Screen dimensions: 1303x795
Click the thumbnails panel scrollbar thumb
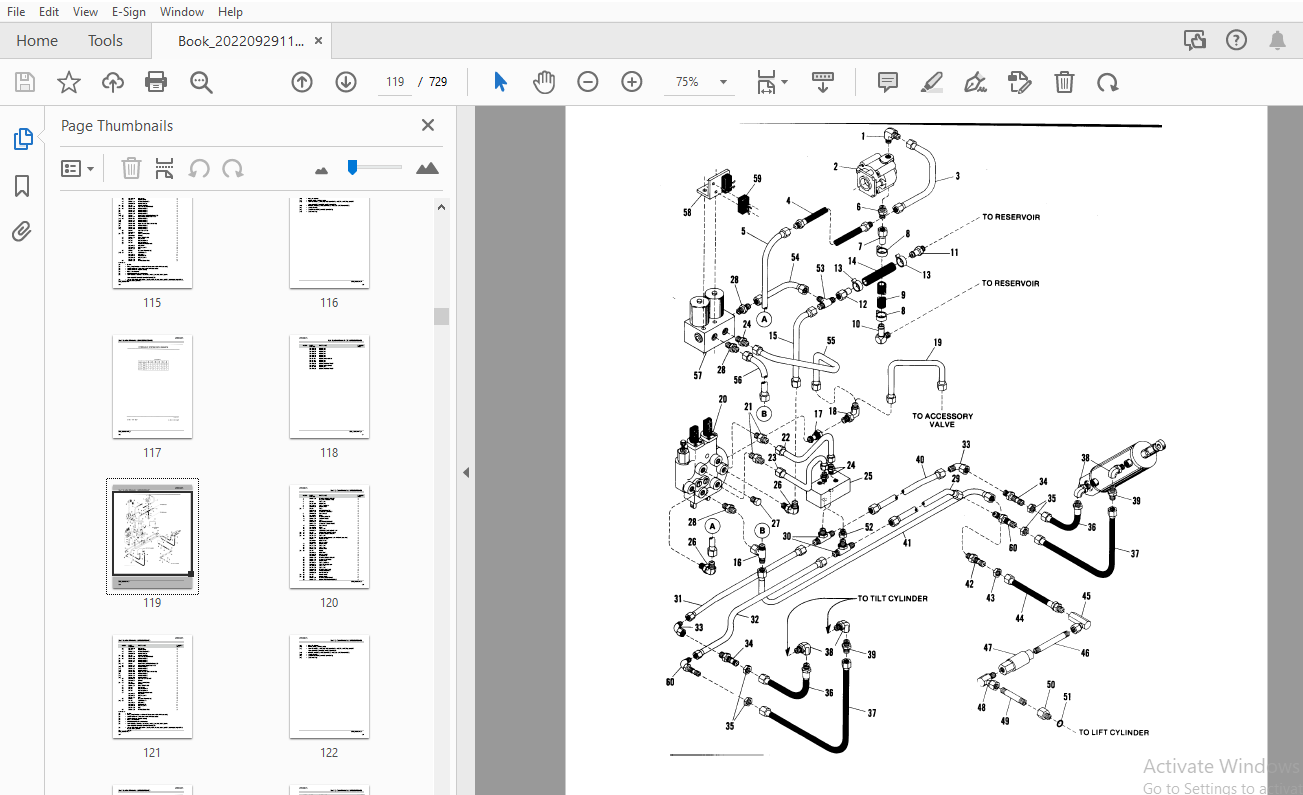pyautogui.click(x=441, y=316)
